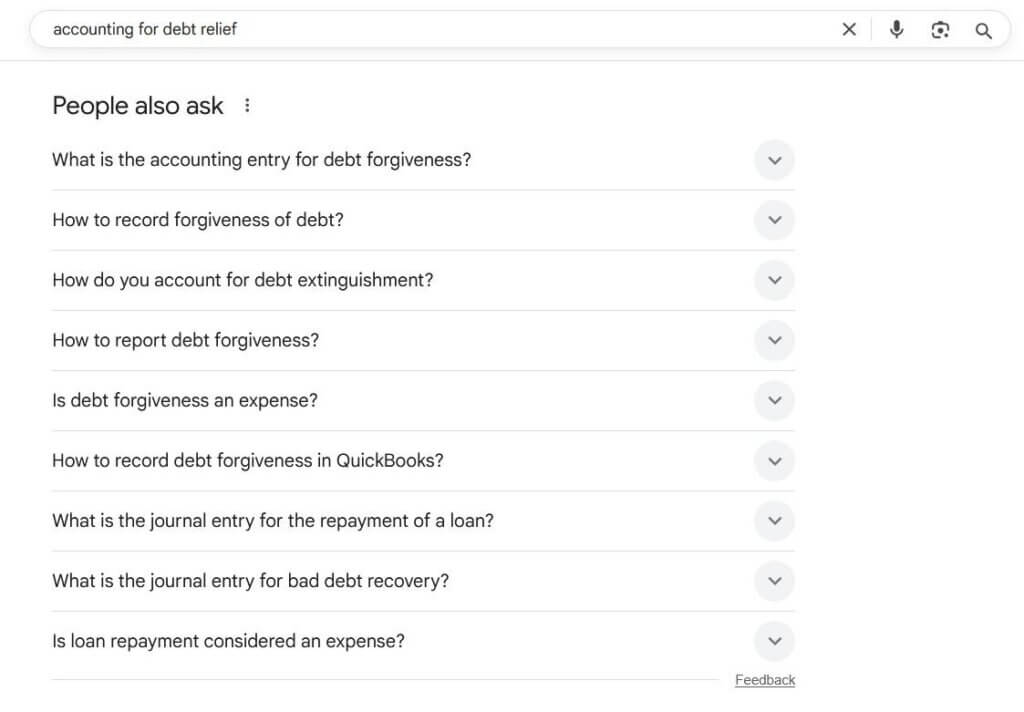Open the Feedback link

765,679
